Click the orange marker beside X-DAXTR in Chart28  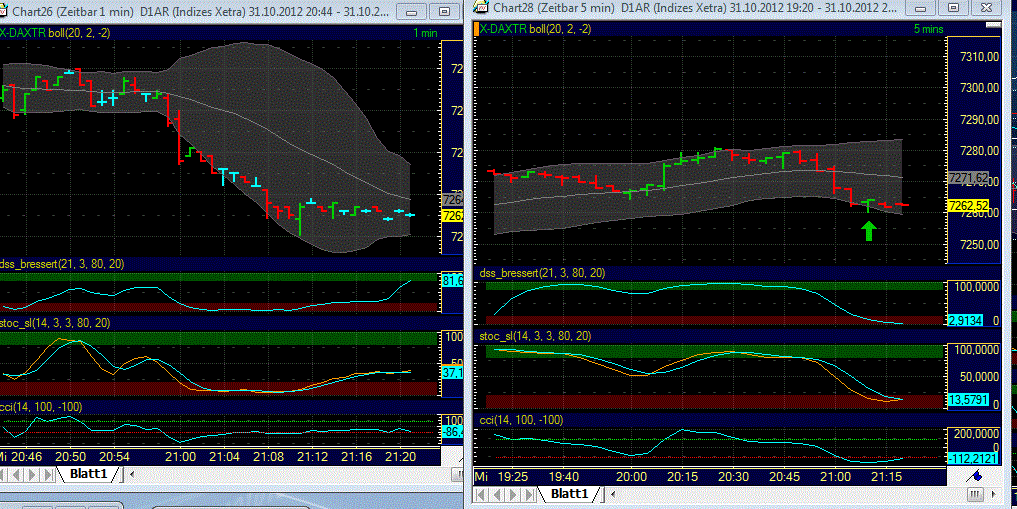coord(477,29)
